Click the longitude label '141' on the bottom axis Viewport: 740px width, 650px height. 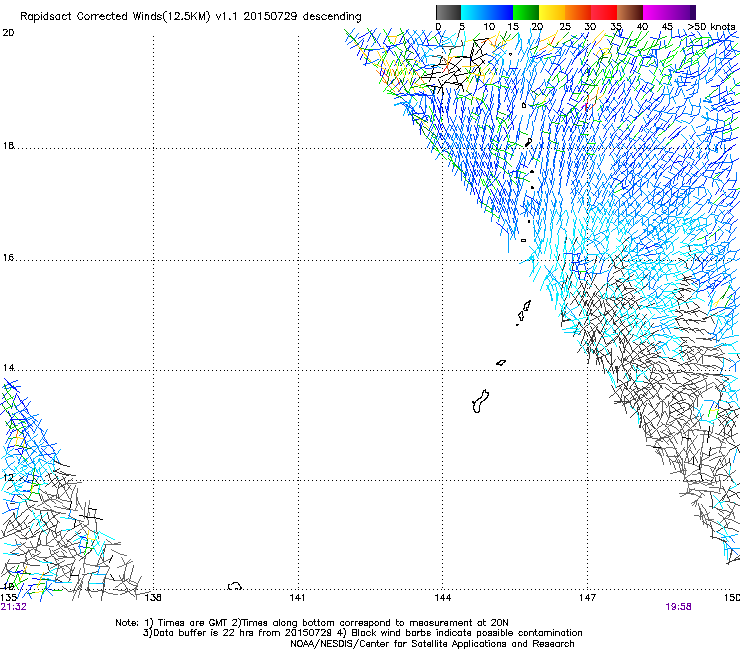pyautogui.click(x=297, y=598)
